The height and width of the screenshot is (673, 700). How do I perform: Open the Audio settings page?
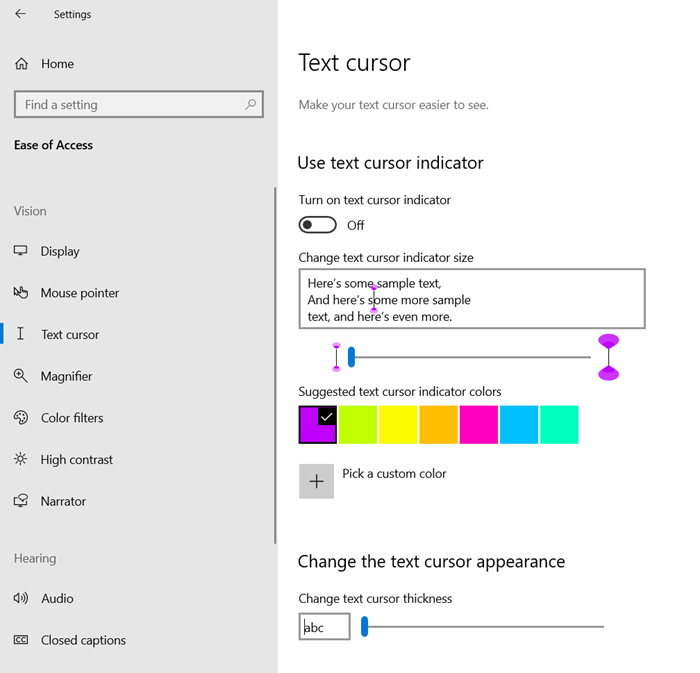click(x=57, y=598)
